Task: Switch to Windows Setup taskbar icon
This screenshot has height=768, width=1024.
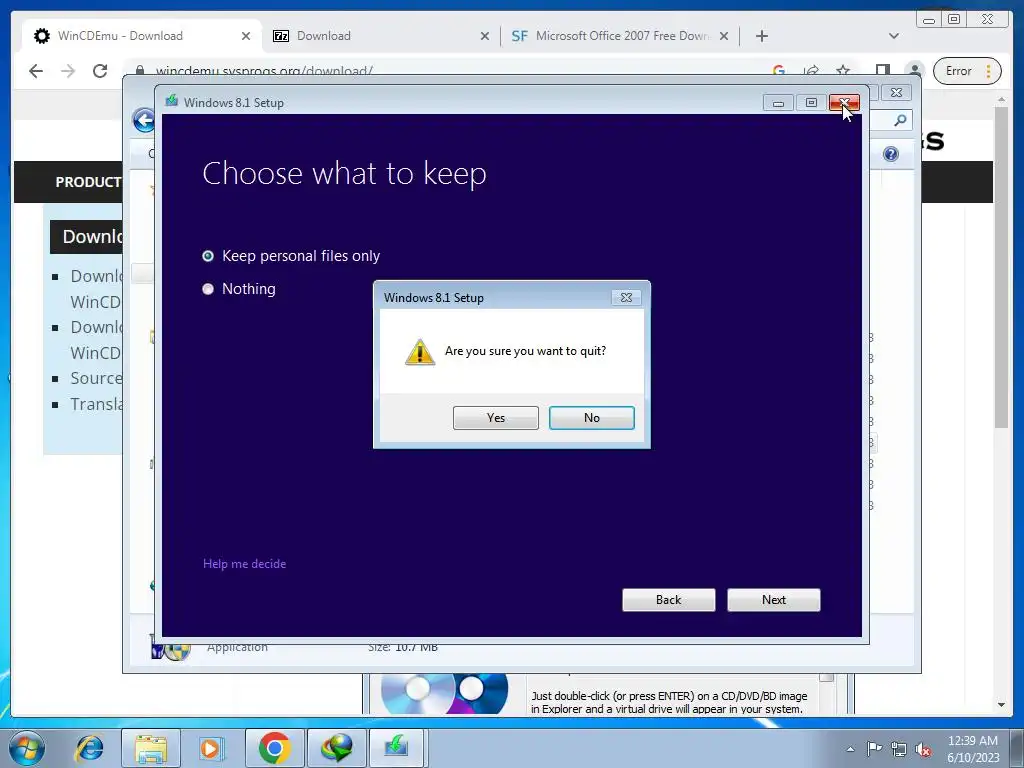Action: [397, 748]
